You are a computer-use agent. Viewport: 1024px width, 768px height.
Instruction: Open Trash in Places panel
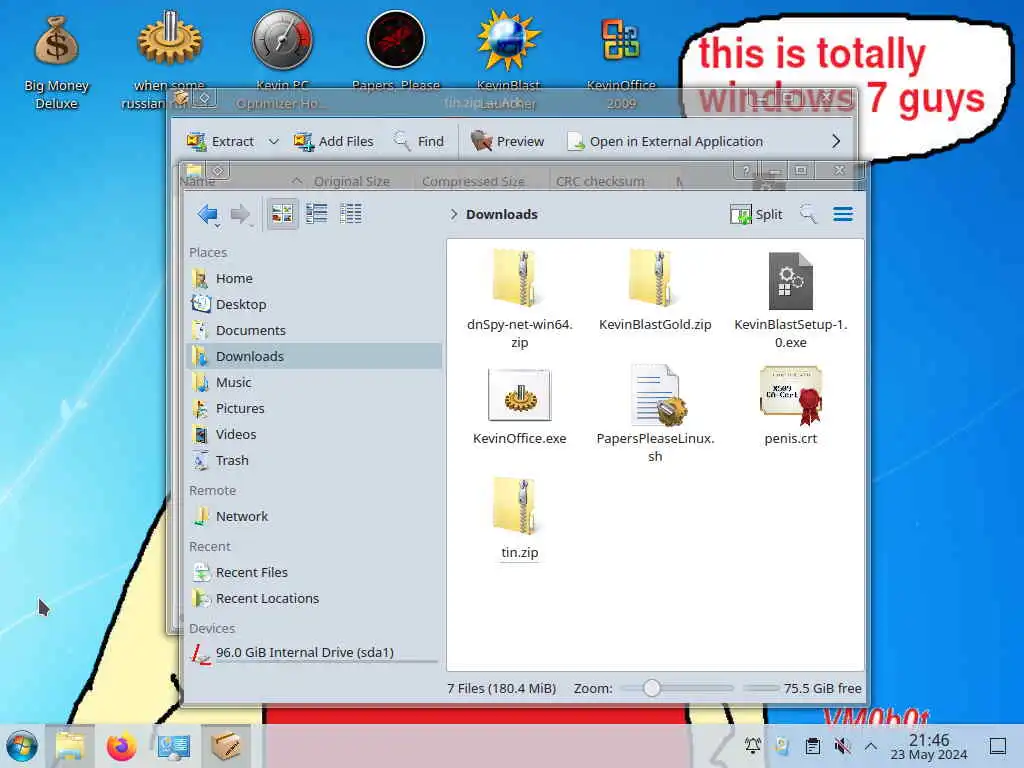(314, 460)
